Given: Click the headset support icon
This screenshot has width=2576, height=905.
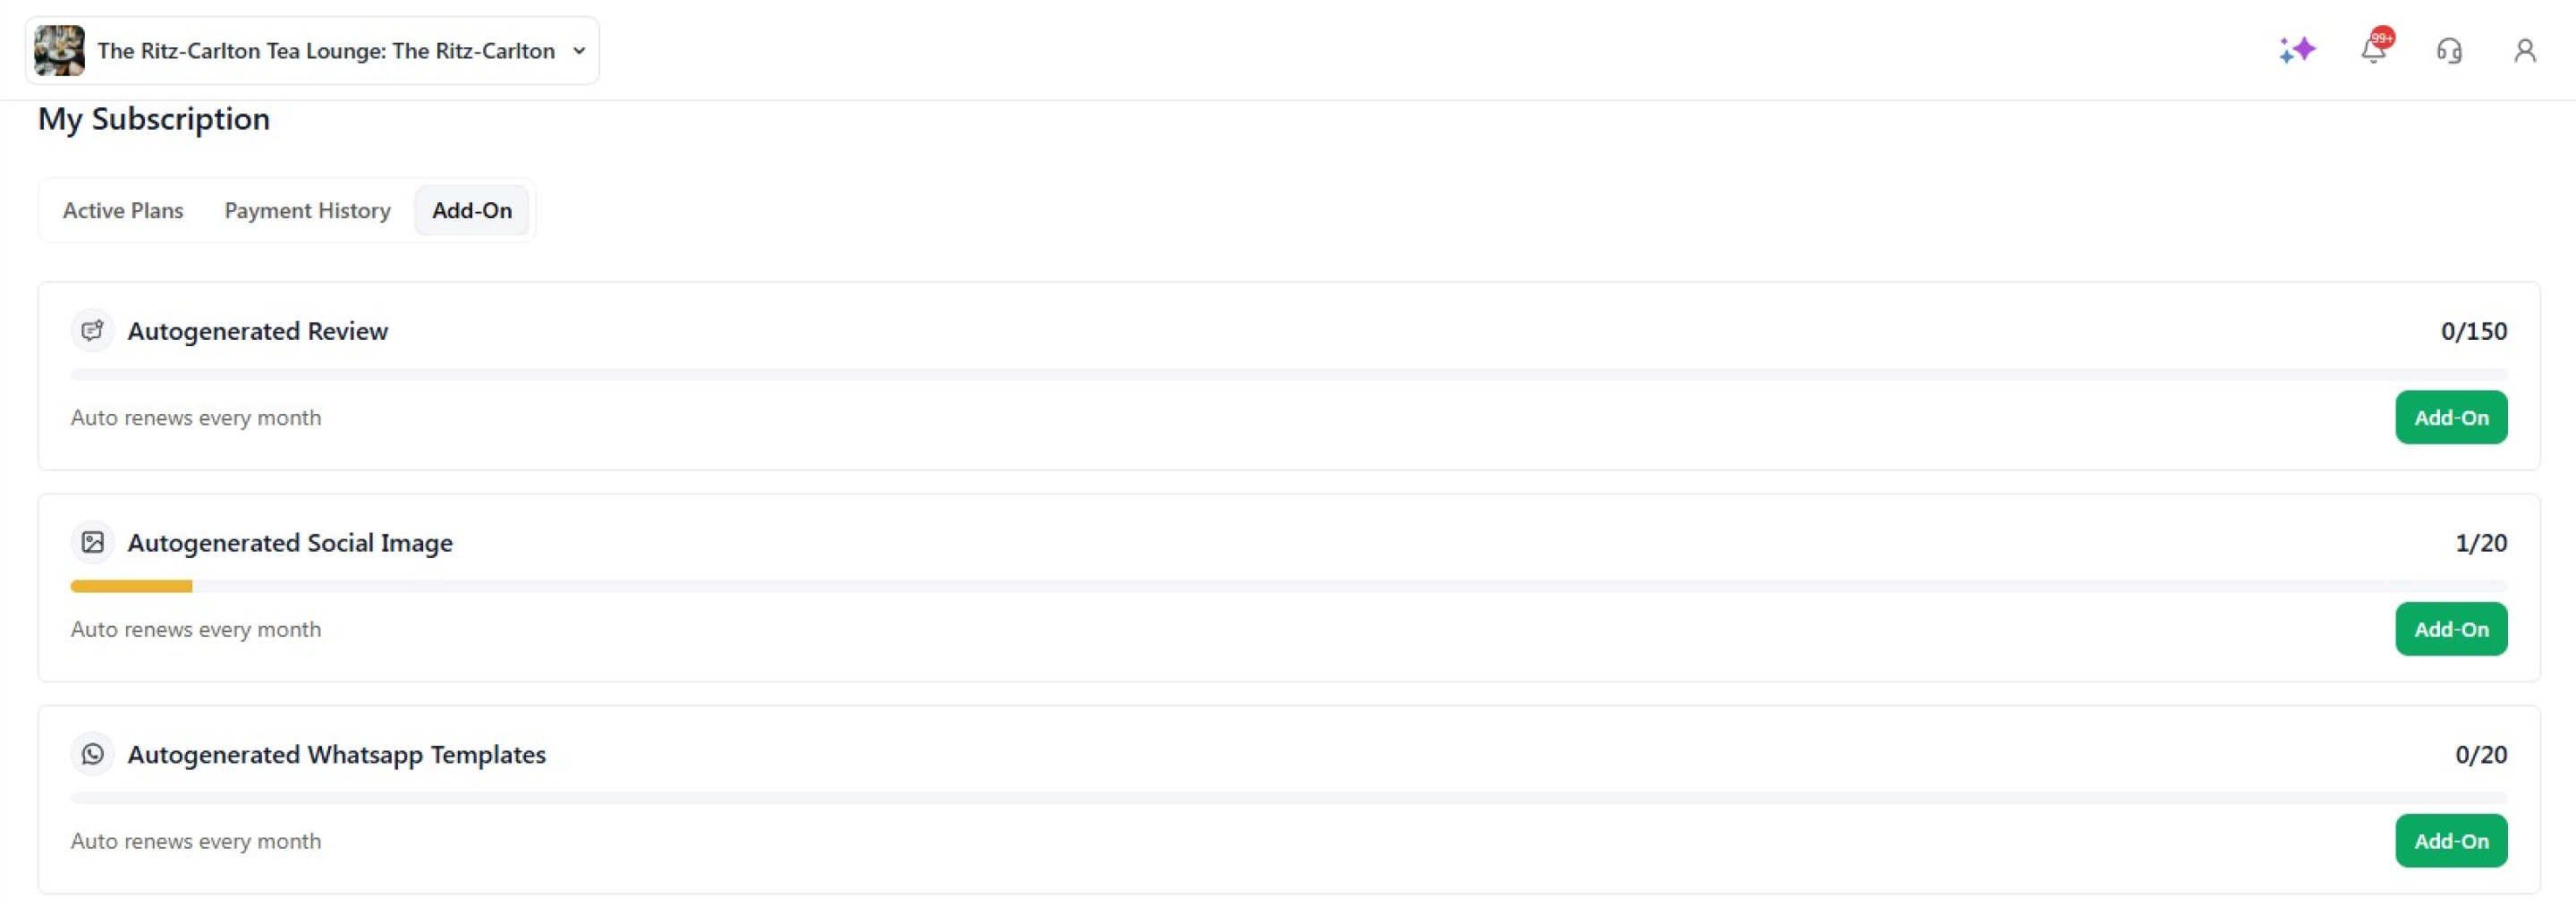Looking at the screenshot, I should tap(2449, 50).
